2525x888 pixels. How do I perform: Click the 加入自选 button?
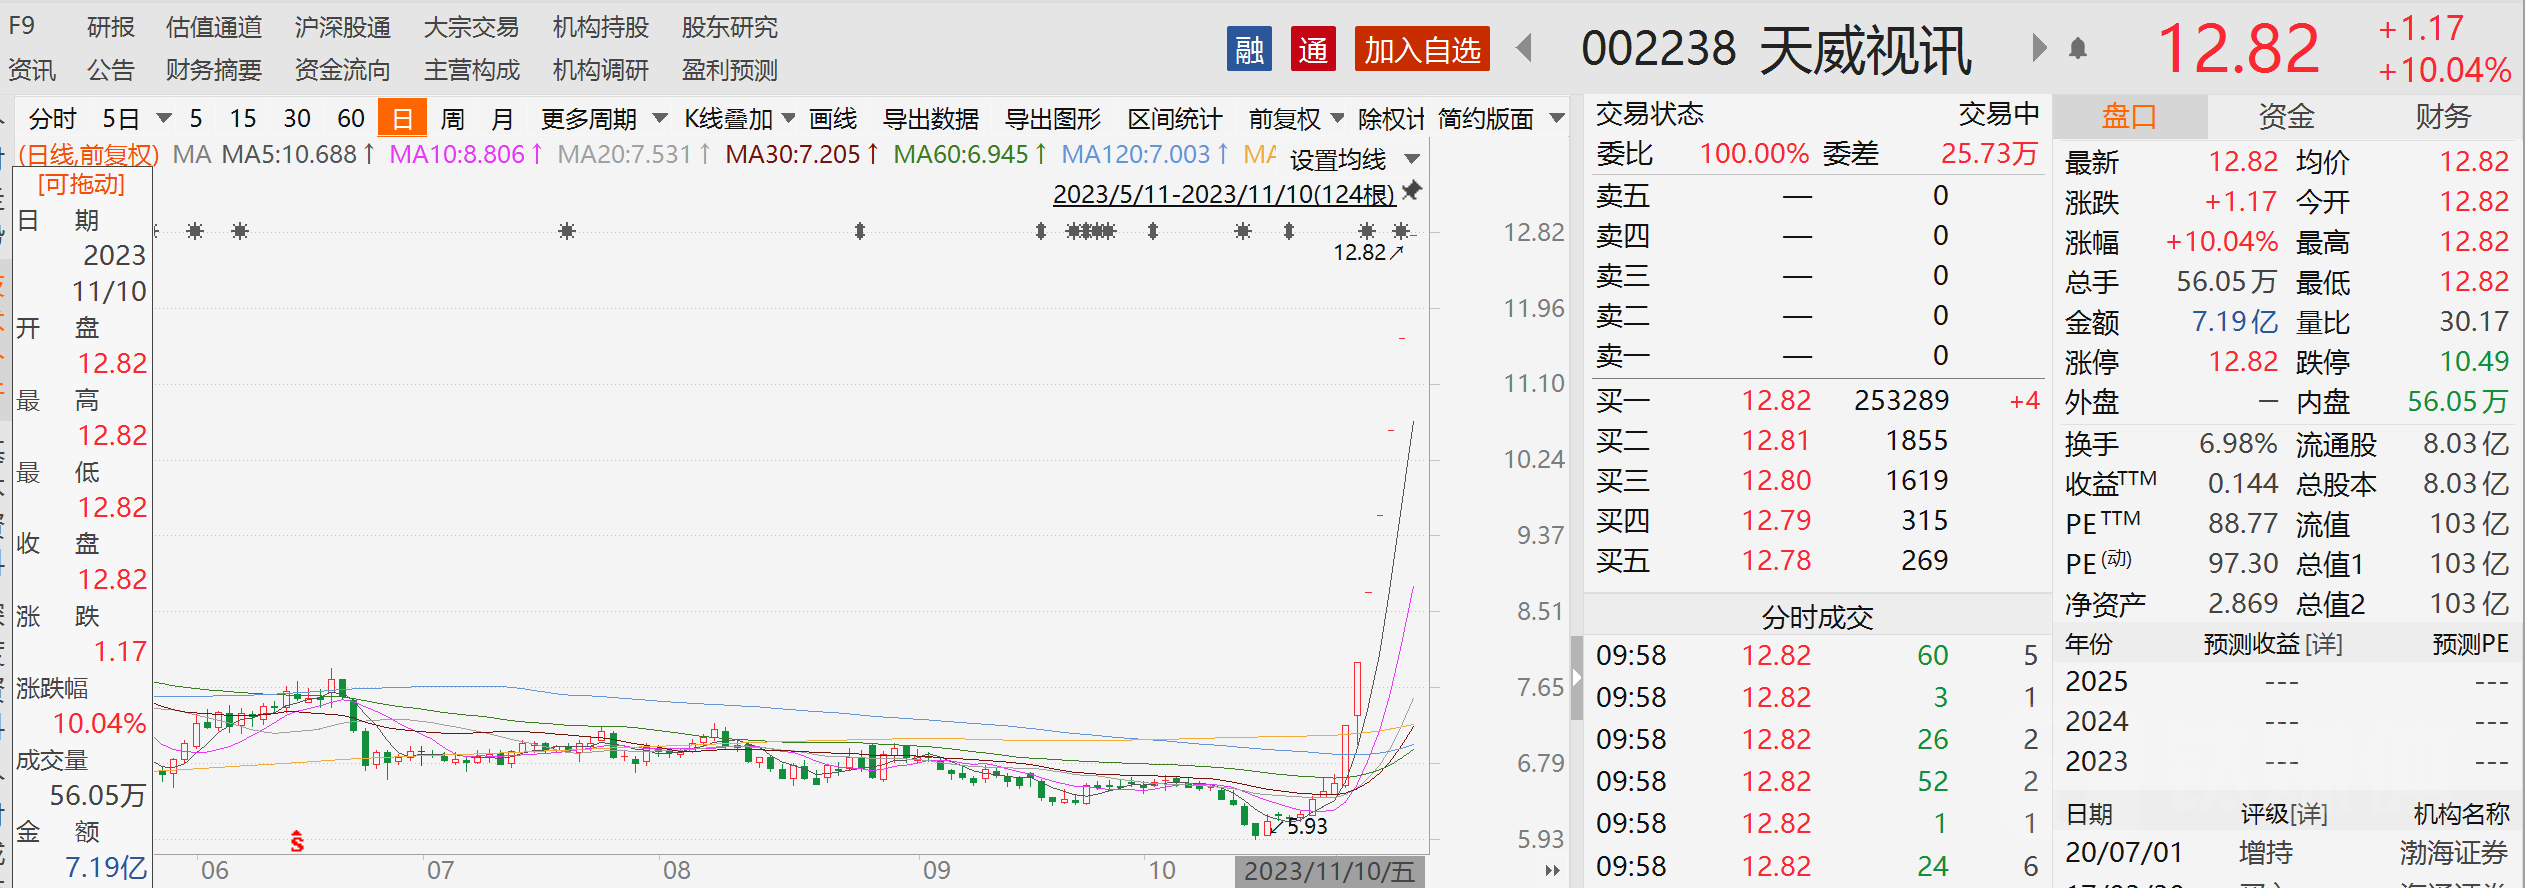click(1421, 49)
